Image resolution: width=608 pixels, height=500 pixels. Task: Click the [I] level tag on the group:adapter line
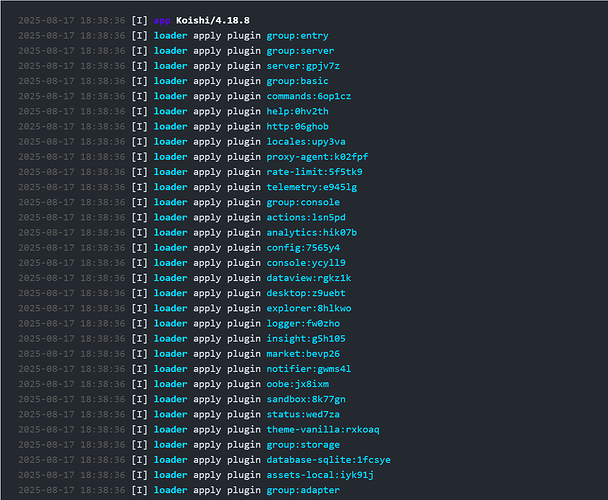click(x=139, y=490)
